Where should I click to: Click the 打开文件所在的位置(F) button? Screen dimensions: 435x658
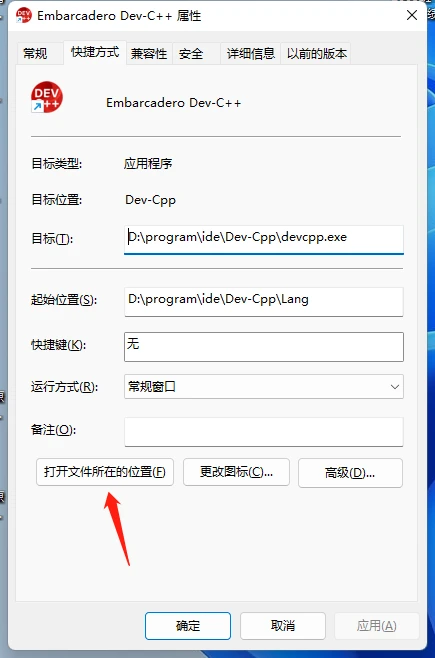(105, 472)
